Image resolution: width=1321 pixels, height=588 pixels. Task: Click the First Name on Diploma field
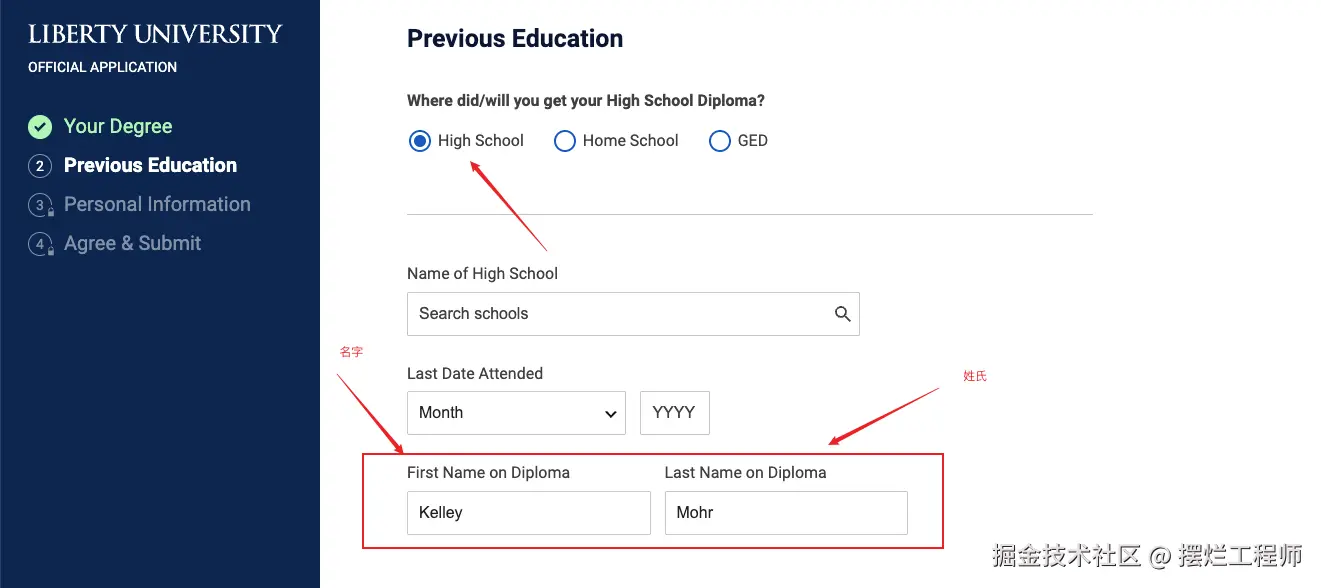(x=528, y=513)
